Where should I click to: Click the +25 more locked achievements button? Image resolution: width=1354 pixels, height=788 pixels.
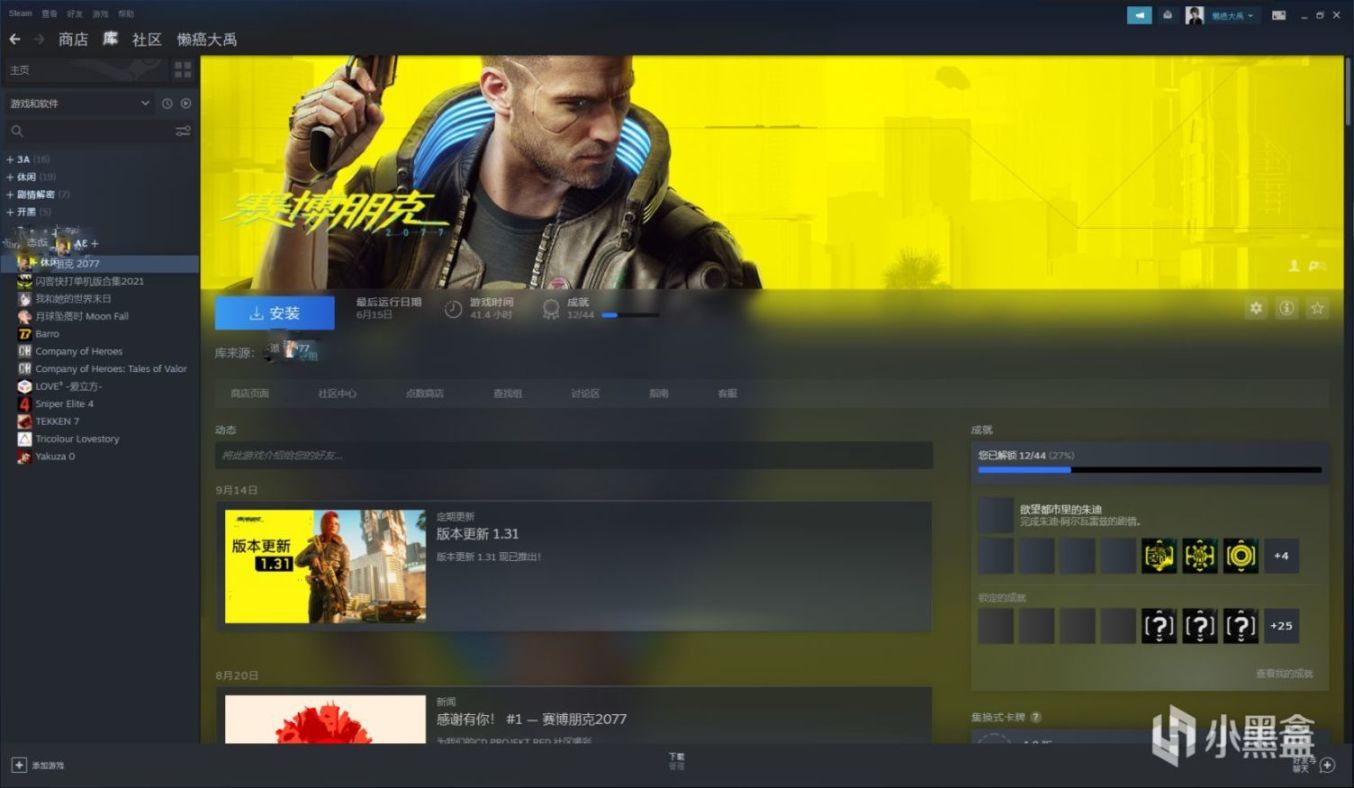(x=1282, y=626)
